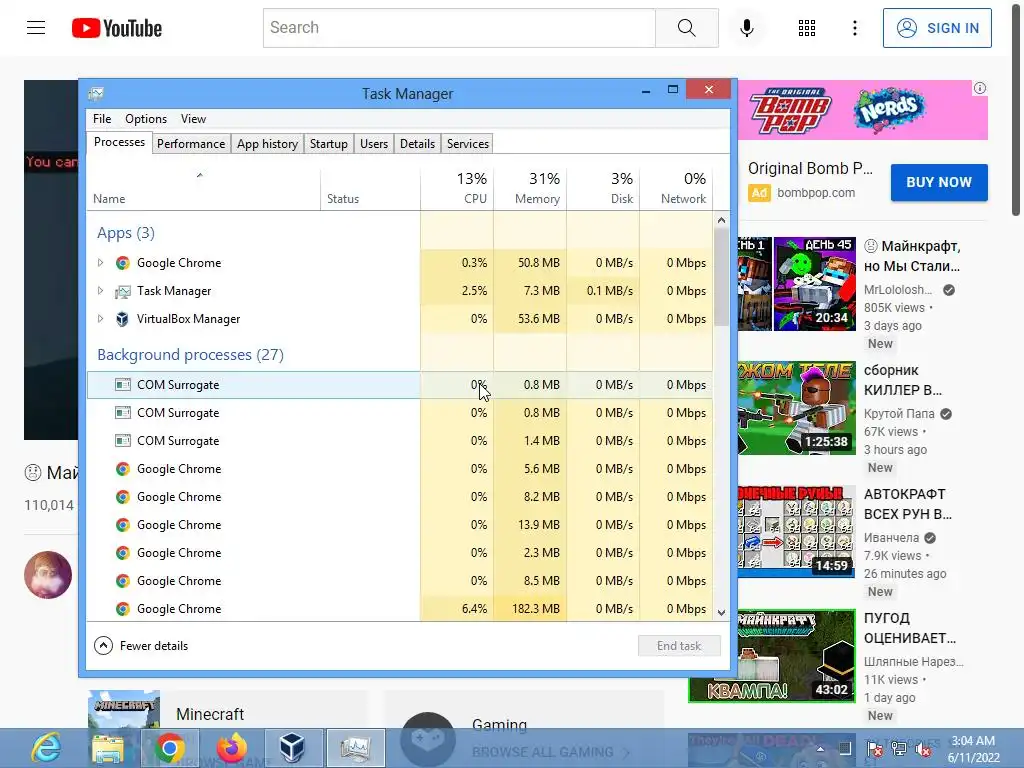Image resolution: width=1024 pixels, height=768 pixels.
Task: Select Google Chrome process using 8.5 MB
Action: click(x=400, y=581)
